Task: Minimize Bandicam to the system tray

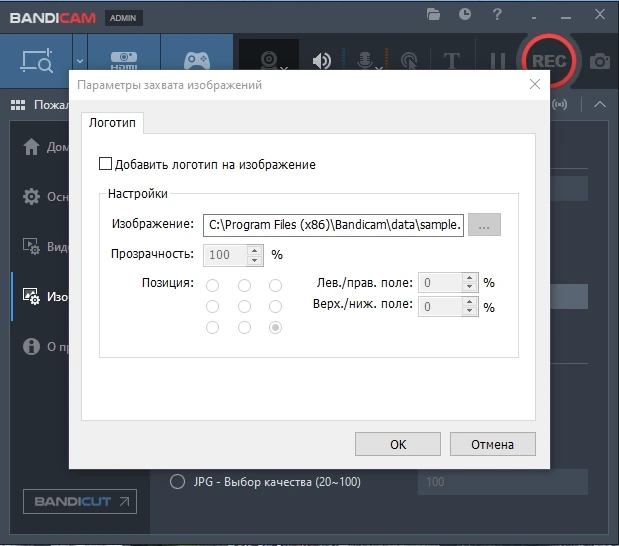Action: [x=534, y=17]
